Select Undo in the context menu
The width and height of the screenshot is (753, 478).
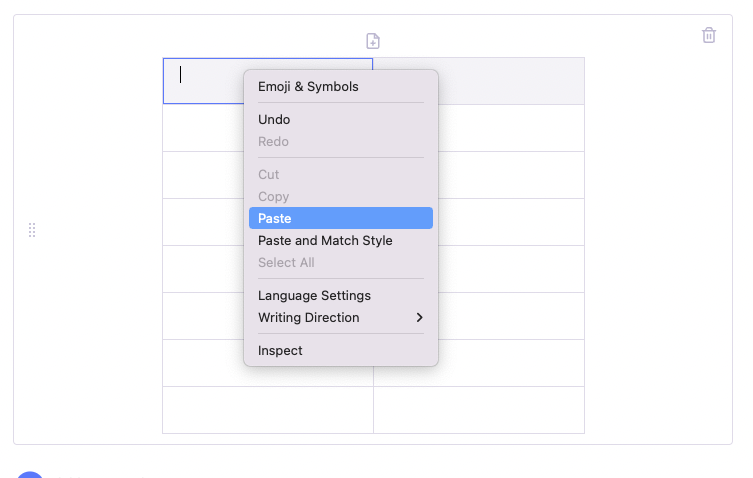(340, 119)
